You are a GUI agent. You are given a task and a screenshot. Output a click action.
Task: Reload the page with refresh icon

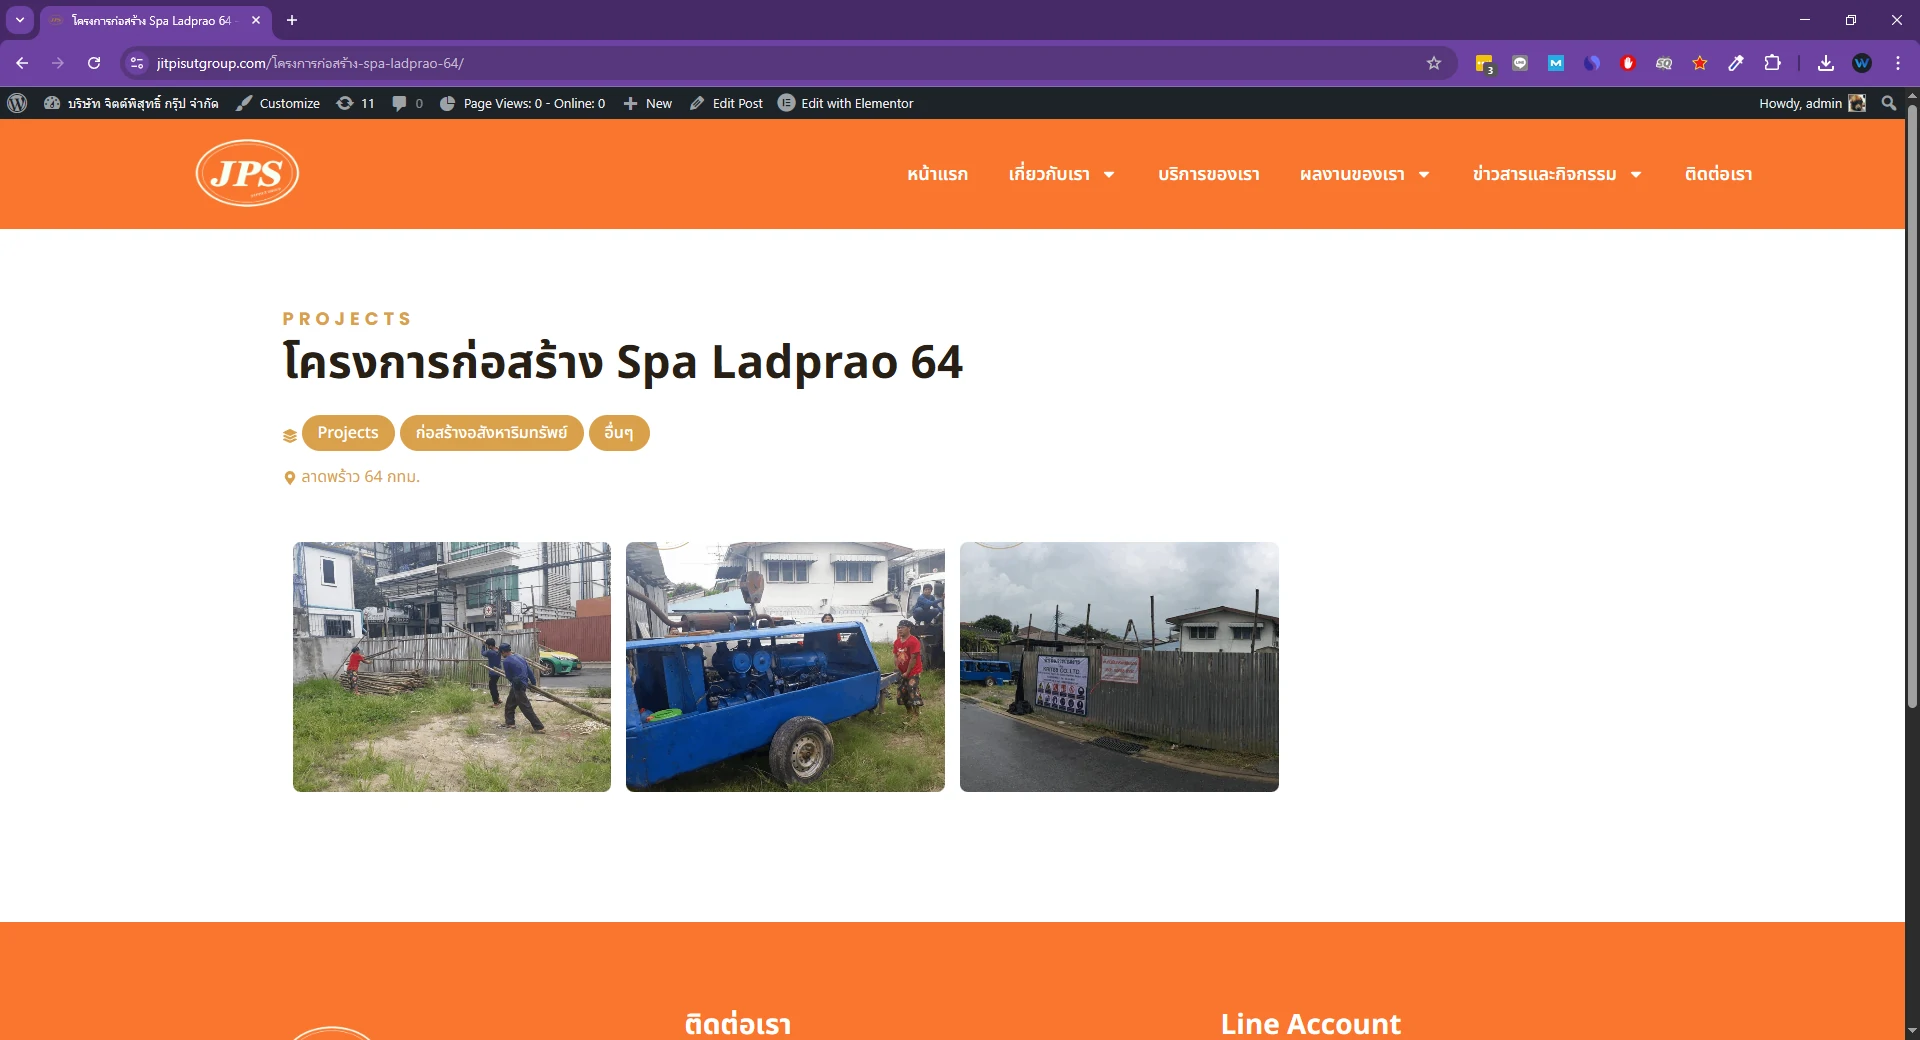coord(94,63)
